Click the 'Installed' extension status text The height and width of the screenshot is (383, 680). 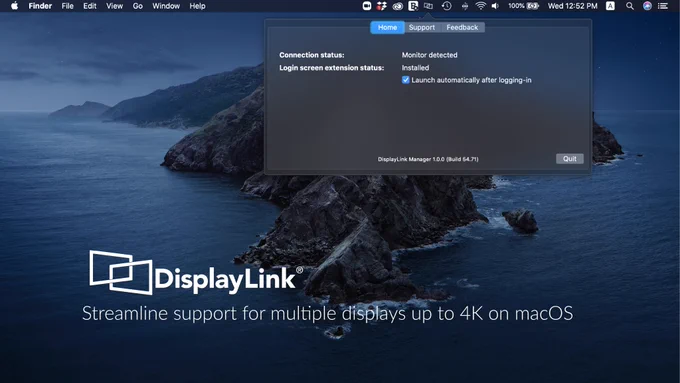tap(415, 68)
